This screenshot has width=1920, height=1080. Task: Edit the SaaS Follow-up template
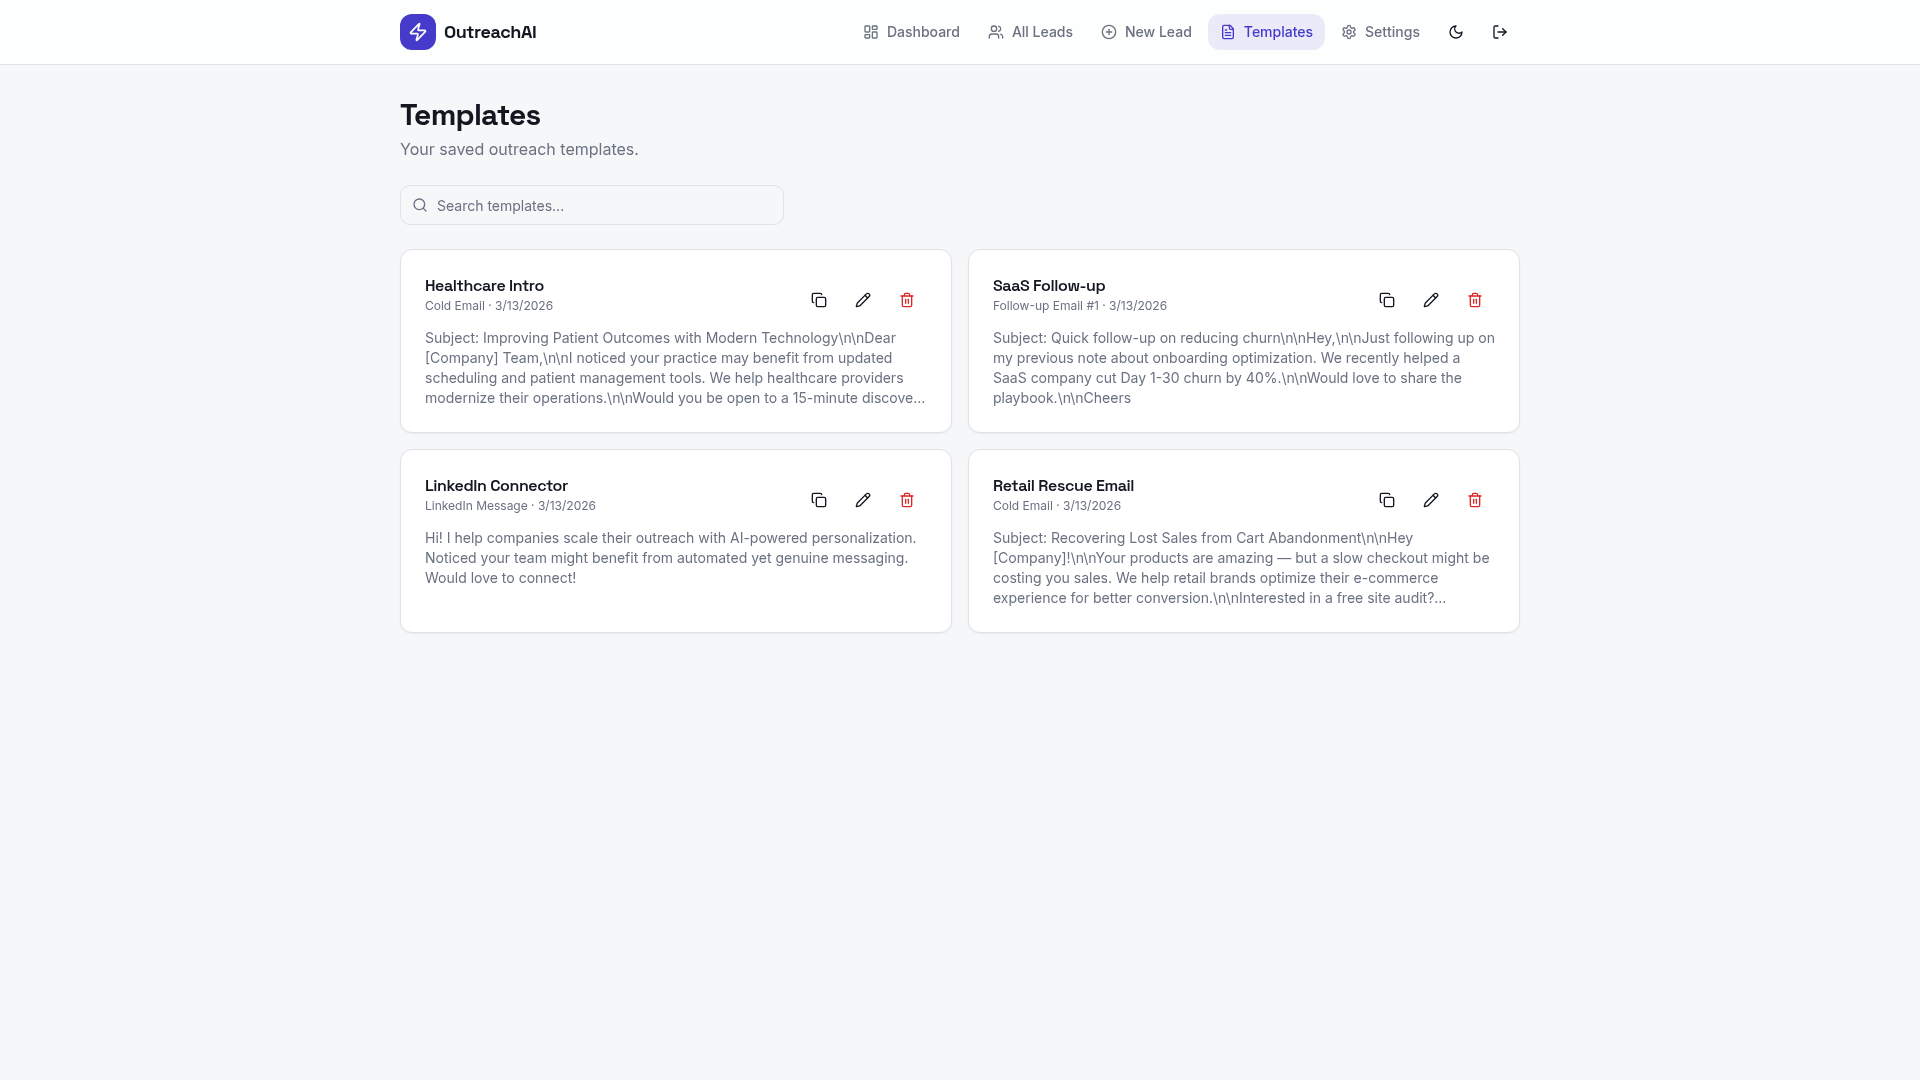pyautogui.click(x=1431, y=300)
